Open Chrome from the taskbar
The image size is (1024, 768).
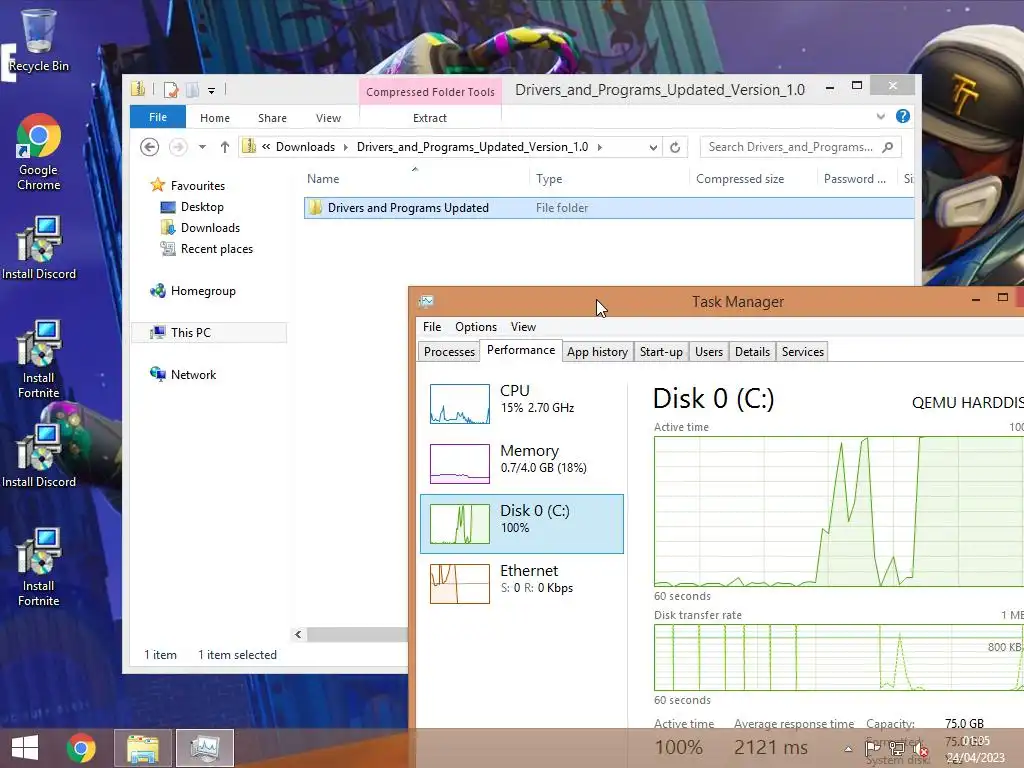point(81,748)
